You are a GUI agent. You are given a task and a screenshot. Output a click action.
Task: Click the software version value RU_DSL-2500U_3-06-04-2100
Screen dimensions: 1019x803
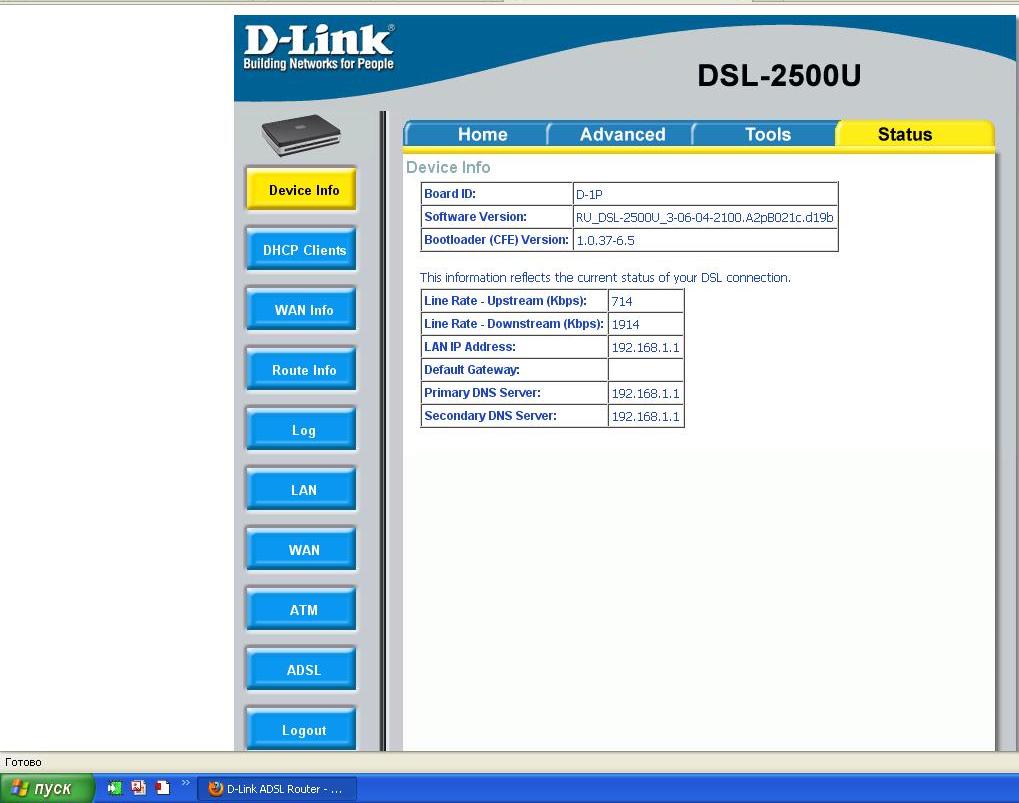(x=704, y=218)
